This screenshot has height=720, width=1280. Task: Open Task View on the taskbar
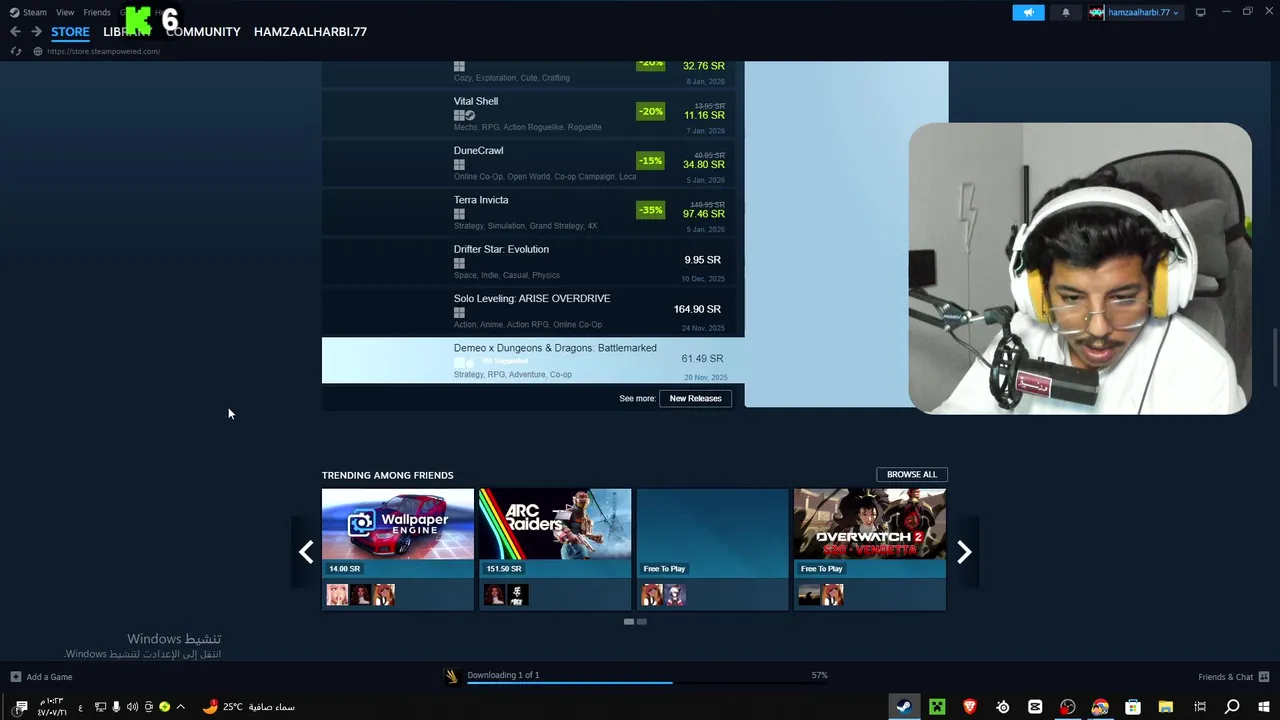[1200, 707]
